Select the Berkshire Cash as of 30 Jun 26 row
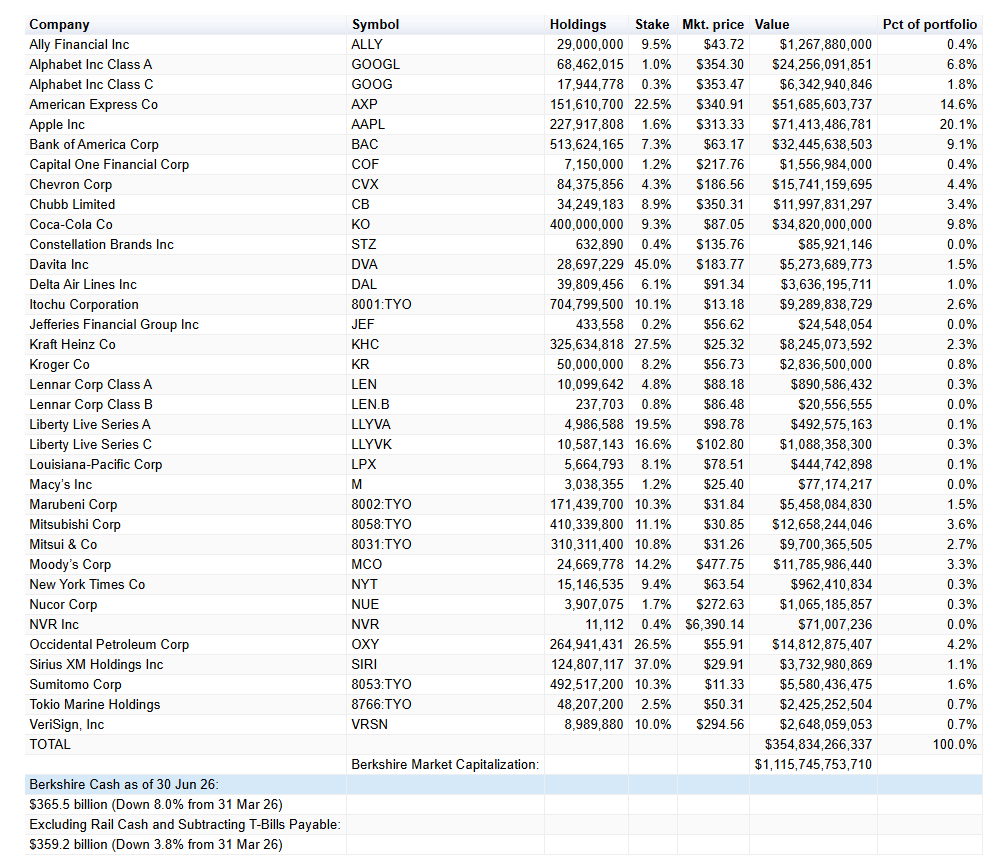This screenshot has height=867, width=1004. coord(503,784)
